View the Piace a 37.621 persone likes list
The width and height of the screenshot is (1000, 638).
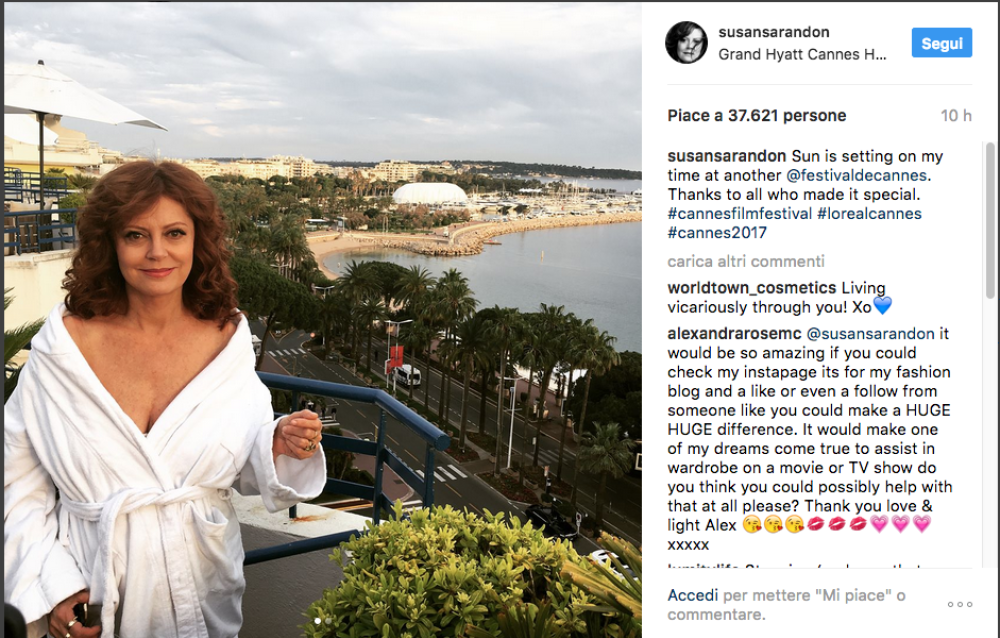pyautogui.click(x=756, y=116)
